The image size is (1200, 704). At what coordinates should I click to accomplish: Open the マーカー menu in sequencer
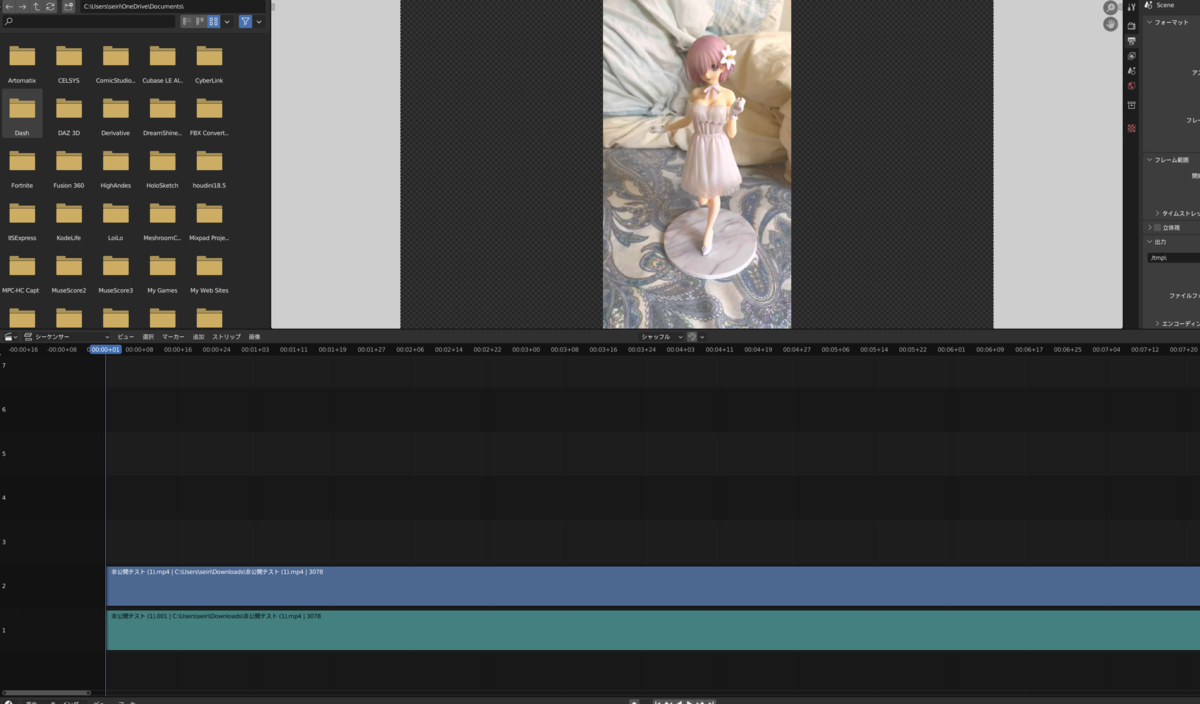click(173, 337)
